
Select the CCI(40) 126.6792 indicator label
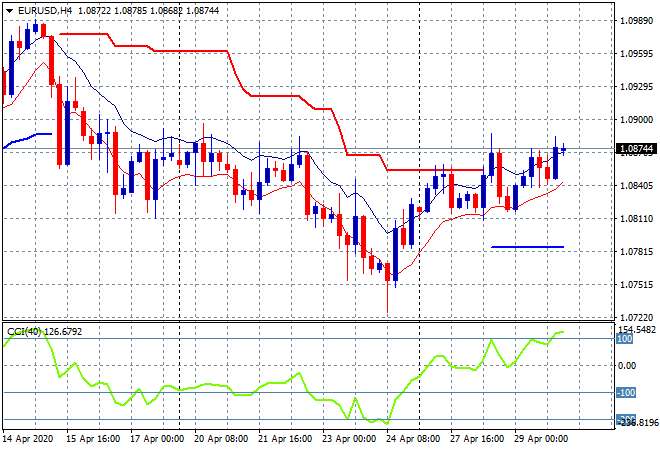(44, 332)
